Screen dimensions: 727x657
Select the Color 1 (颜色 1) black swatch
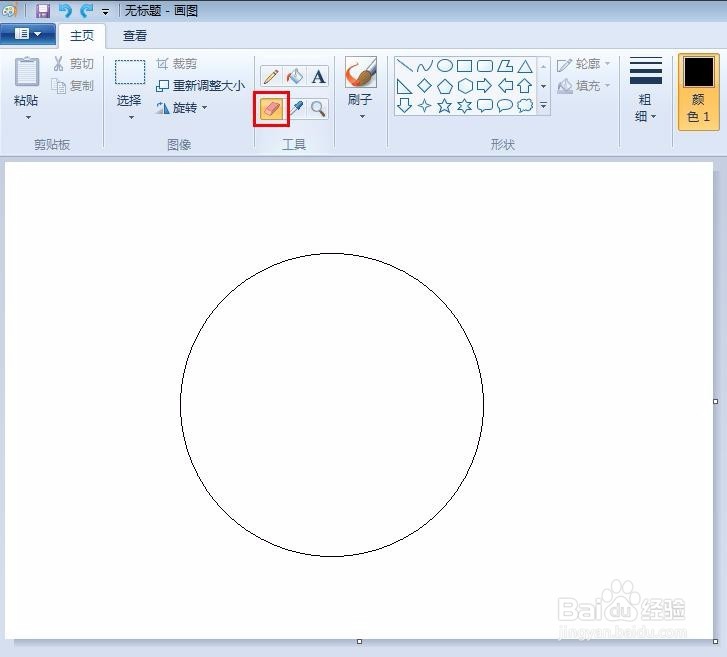tap(698, 92)
